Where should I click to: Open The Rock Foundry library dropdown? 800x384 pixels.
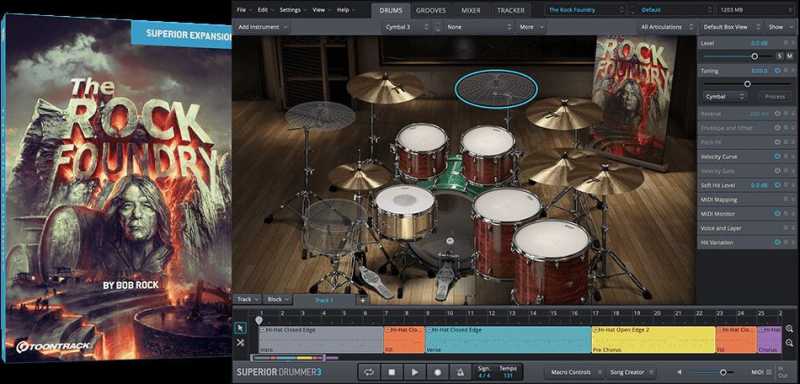586,10
